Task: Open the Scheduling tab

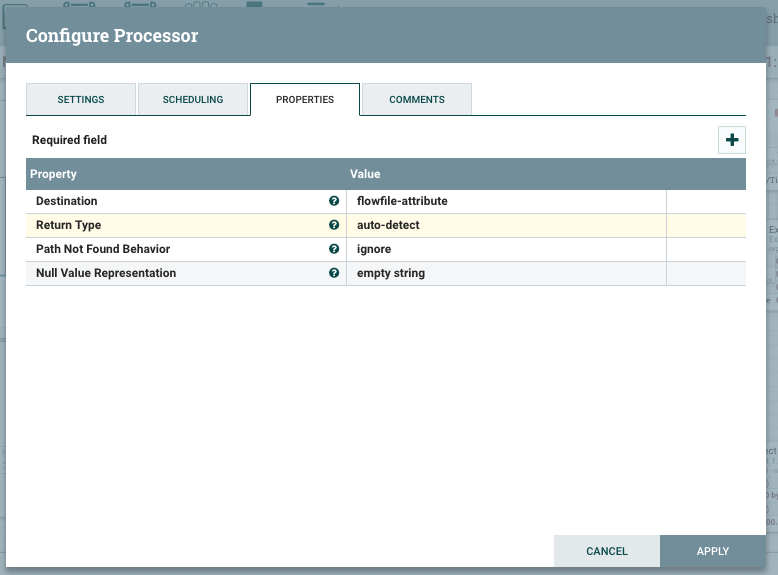Action: pyautogui.click(x=193, y=100)
